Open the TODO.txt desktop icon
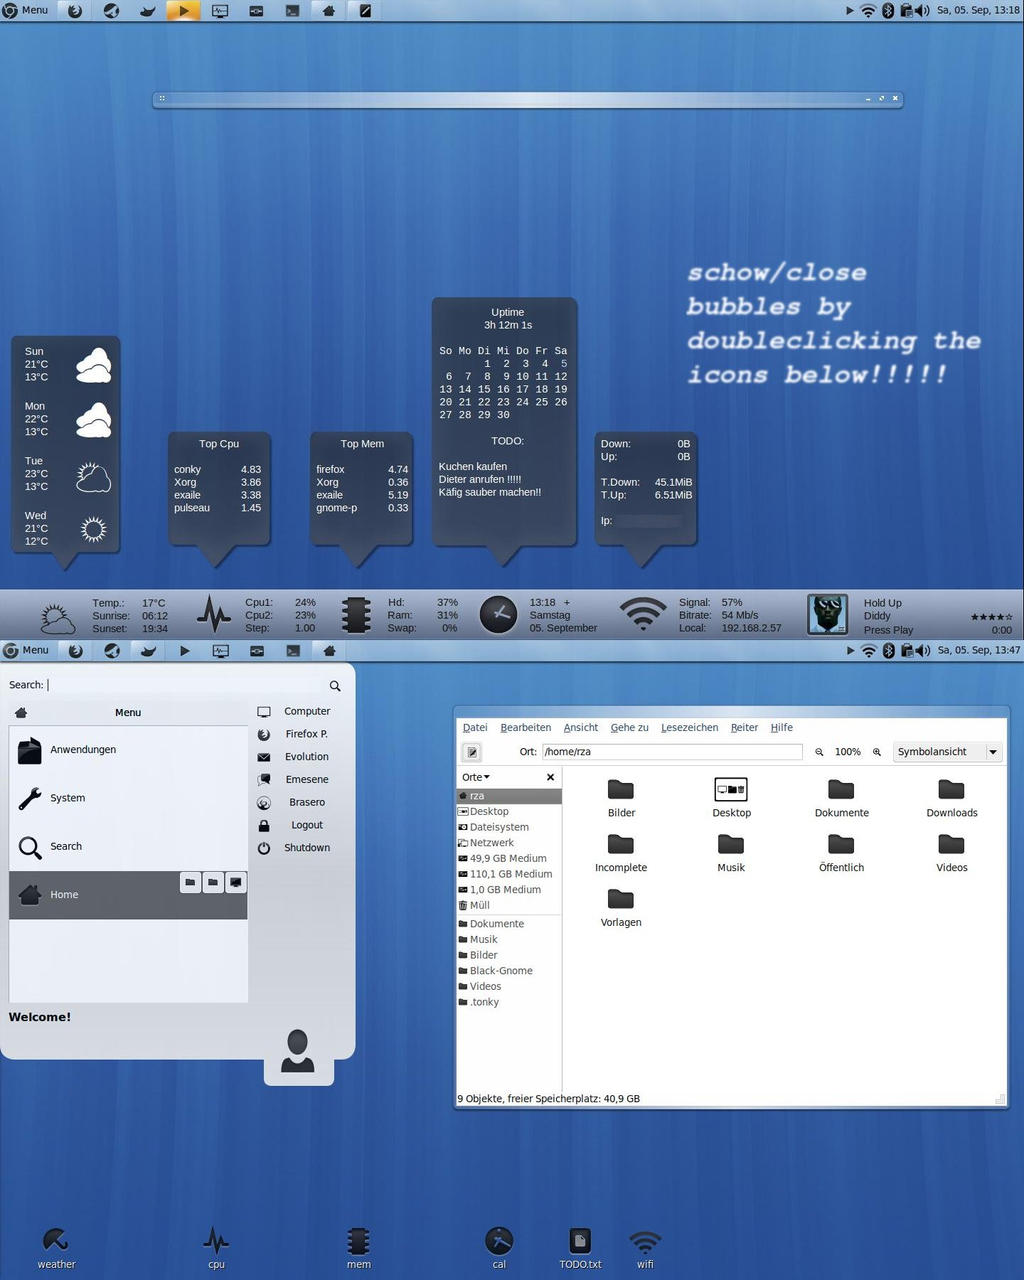 click(x=580, y=1242)
